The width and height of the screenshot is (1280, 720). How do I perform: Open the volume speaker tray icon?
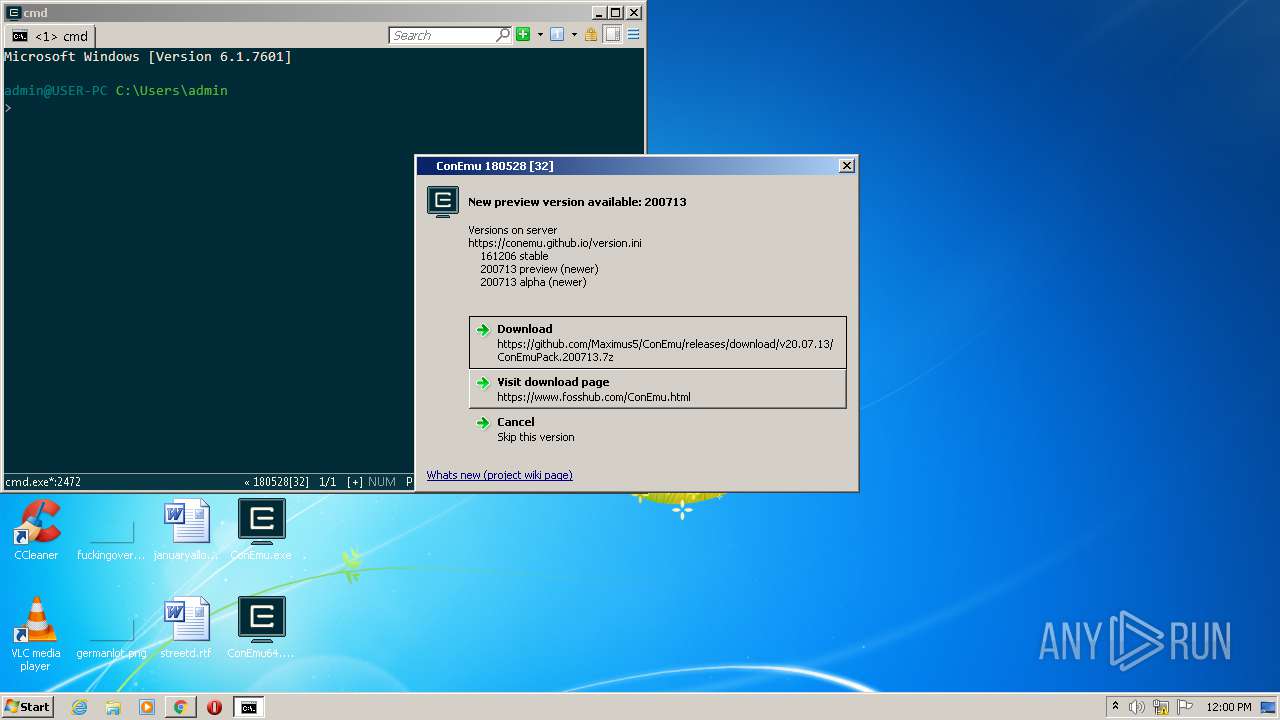tap(1137, 707)
